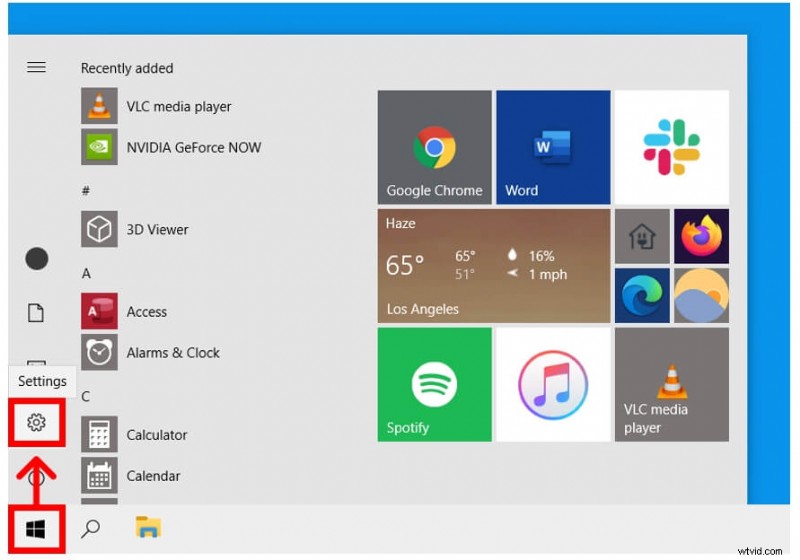
Task: Launch Spotify from the green tile
Action: [x=434, y=384]
